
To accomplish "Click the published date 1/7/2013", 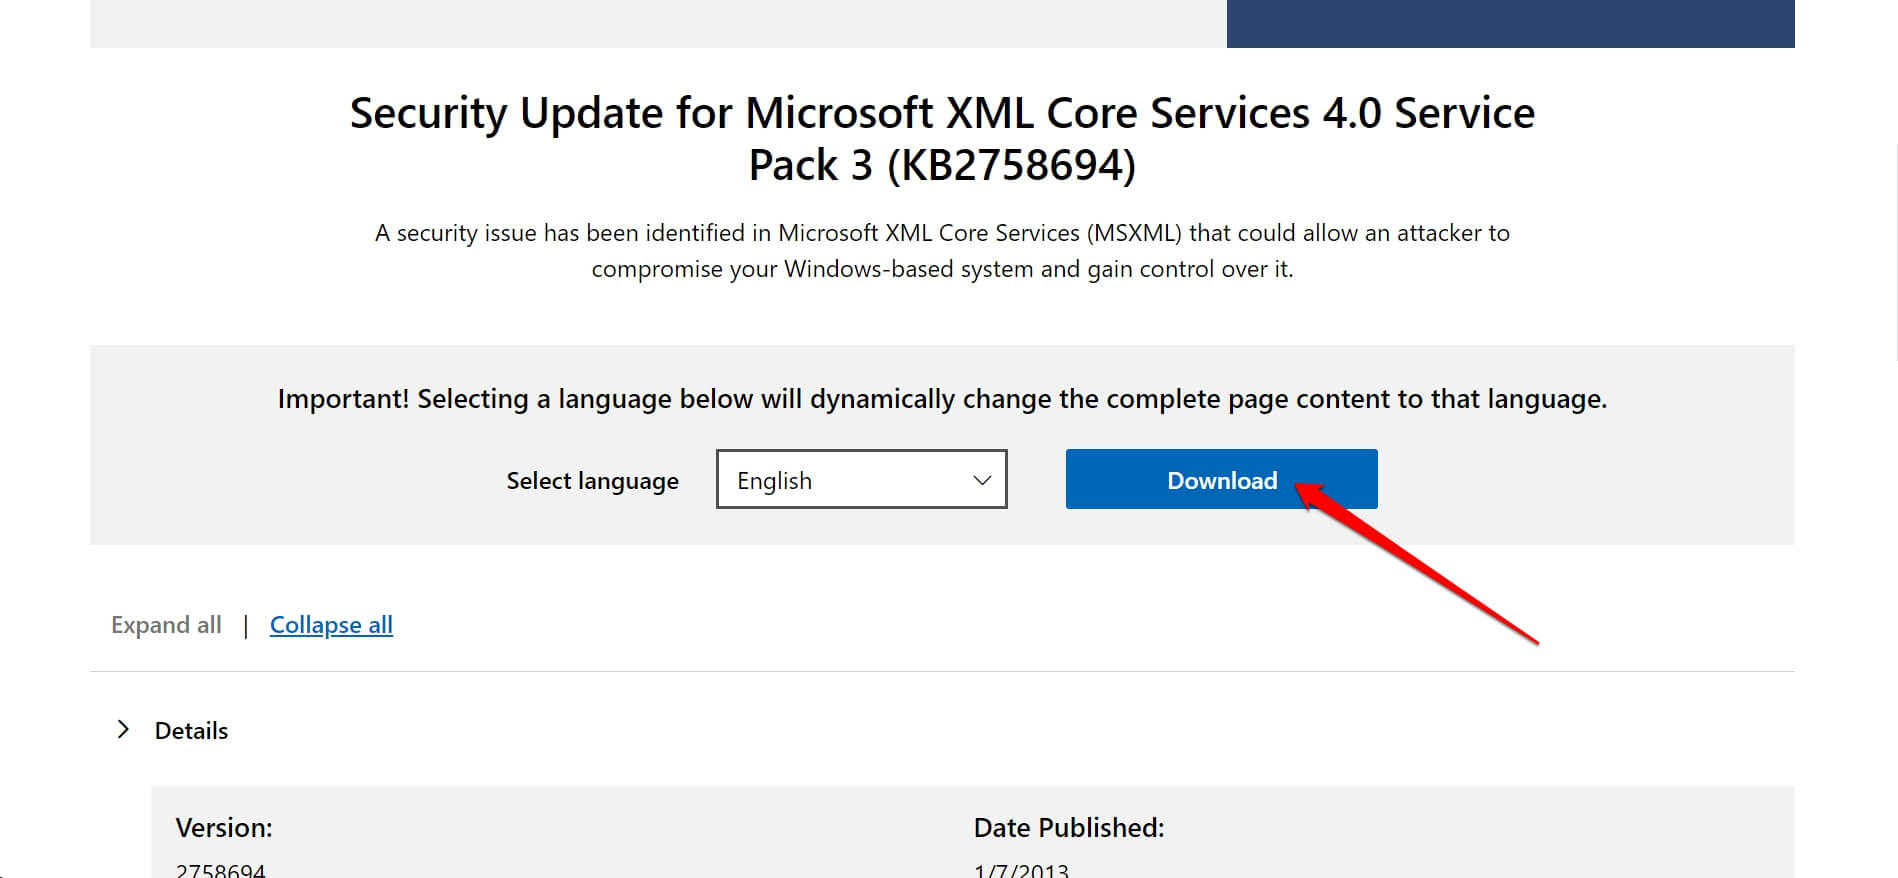I will pyautogui.click(x=1021, y=869).
